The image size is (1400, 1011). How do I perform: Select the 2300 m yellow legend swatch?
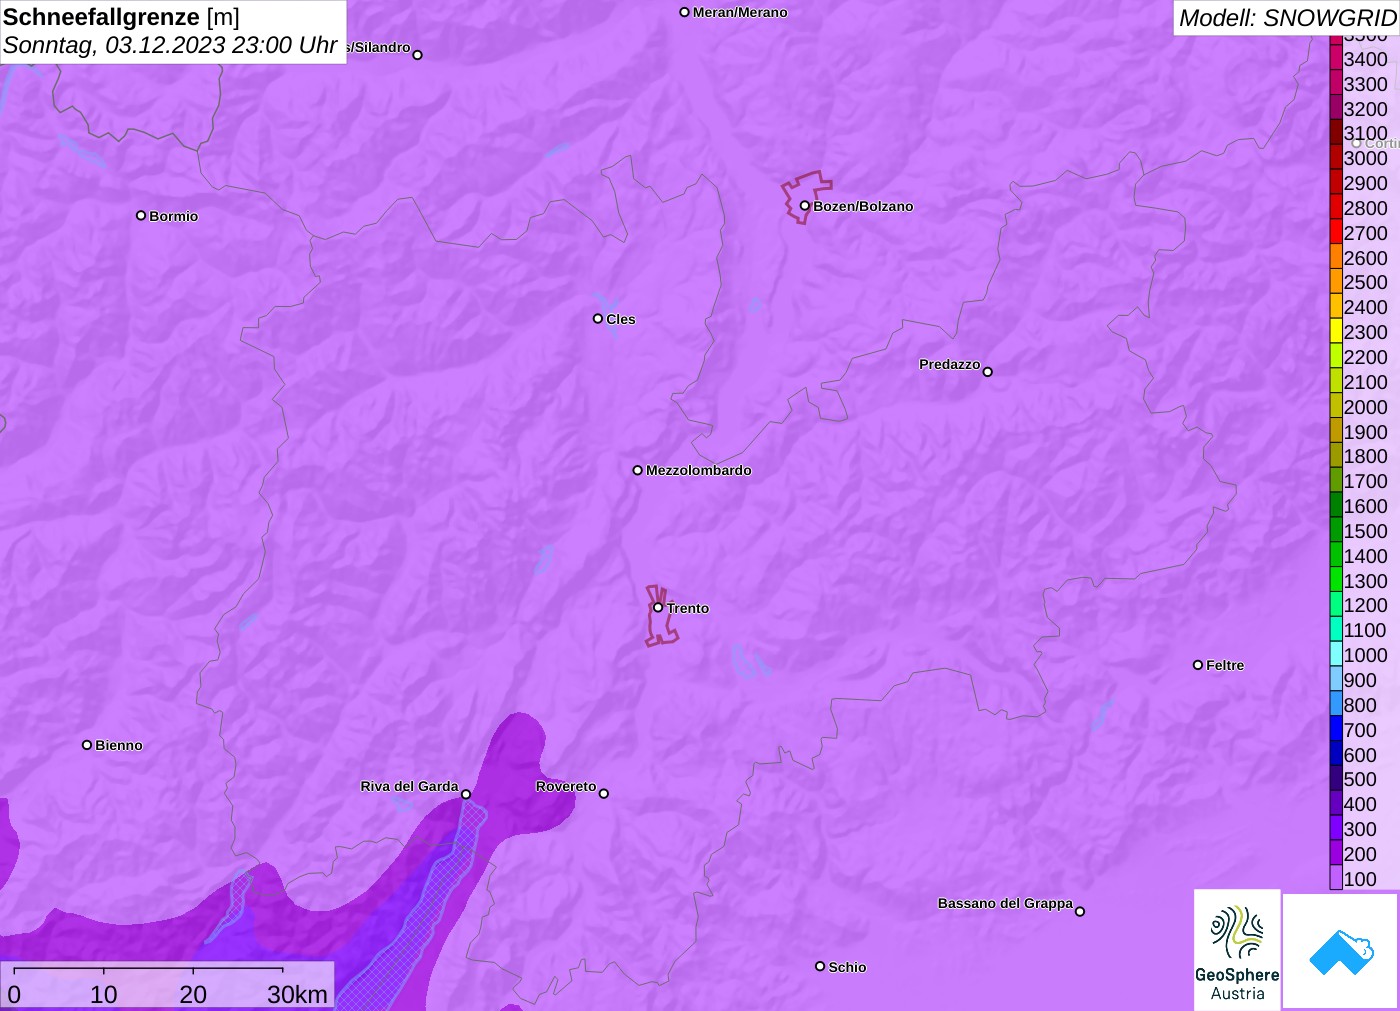point(1336,332)
